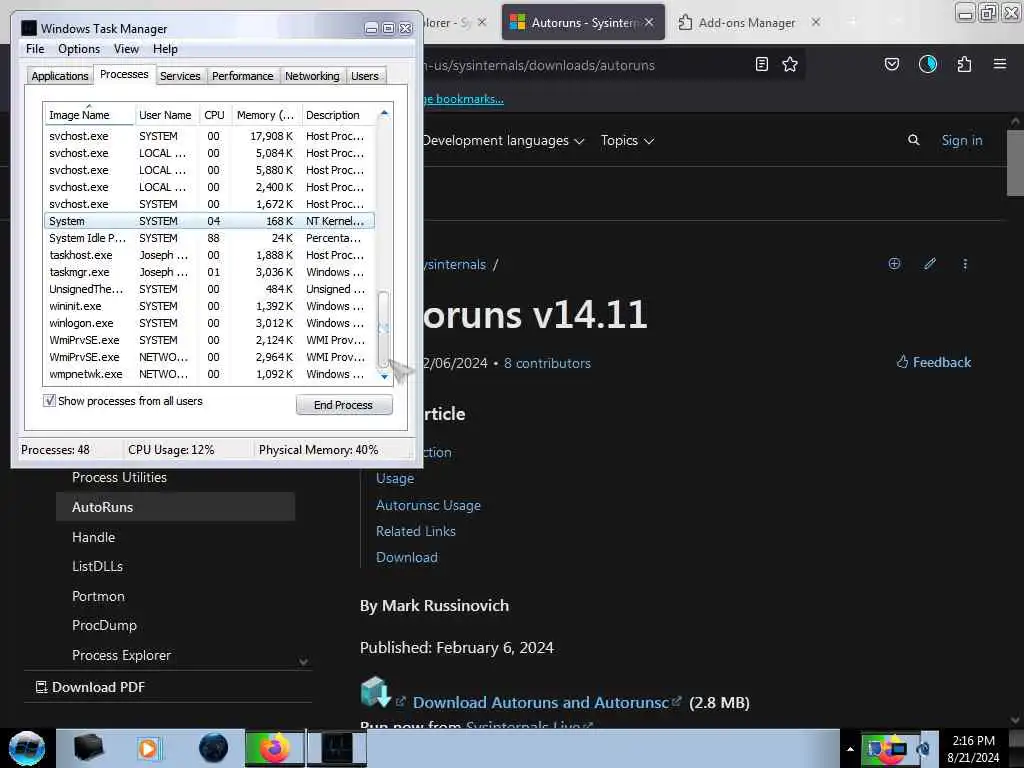The height and width of the screenshot is (768, 1024).
Task: Click the Task Manager taskbar button
Action: click(337, 748)
